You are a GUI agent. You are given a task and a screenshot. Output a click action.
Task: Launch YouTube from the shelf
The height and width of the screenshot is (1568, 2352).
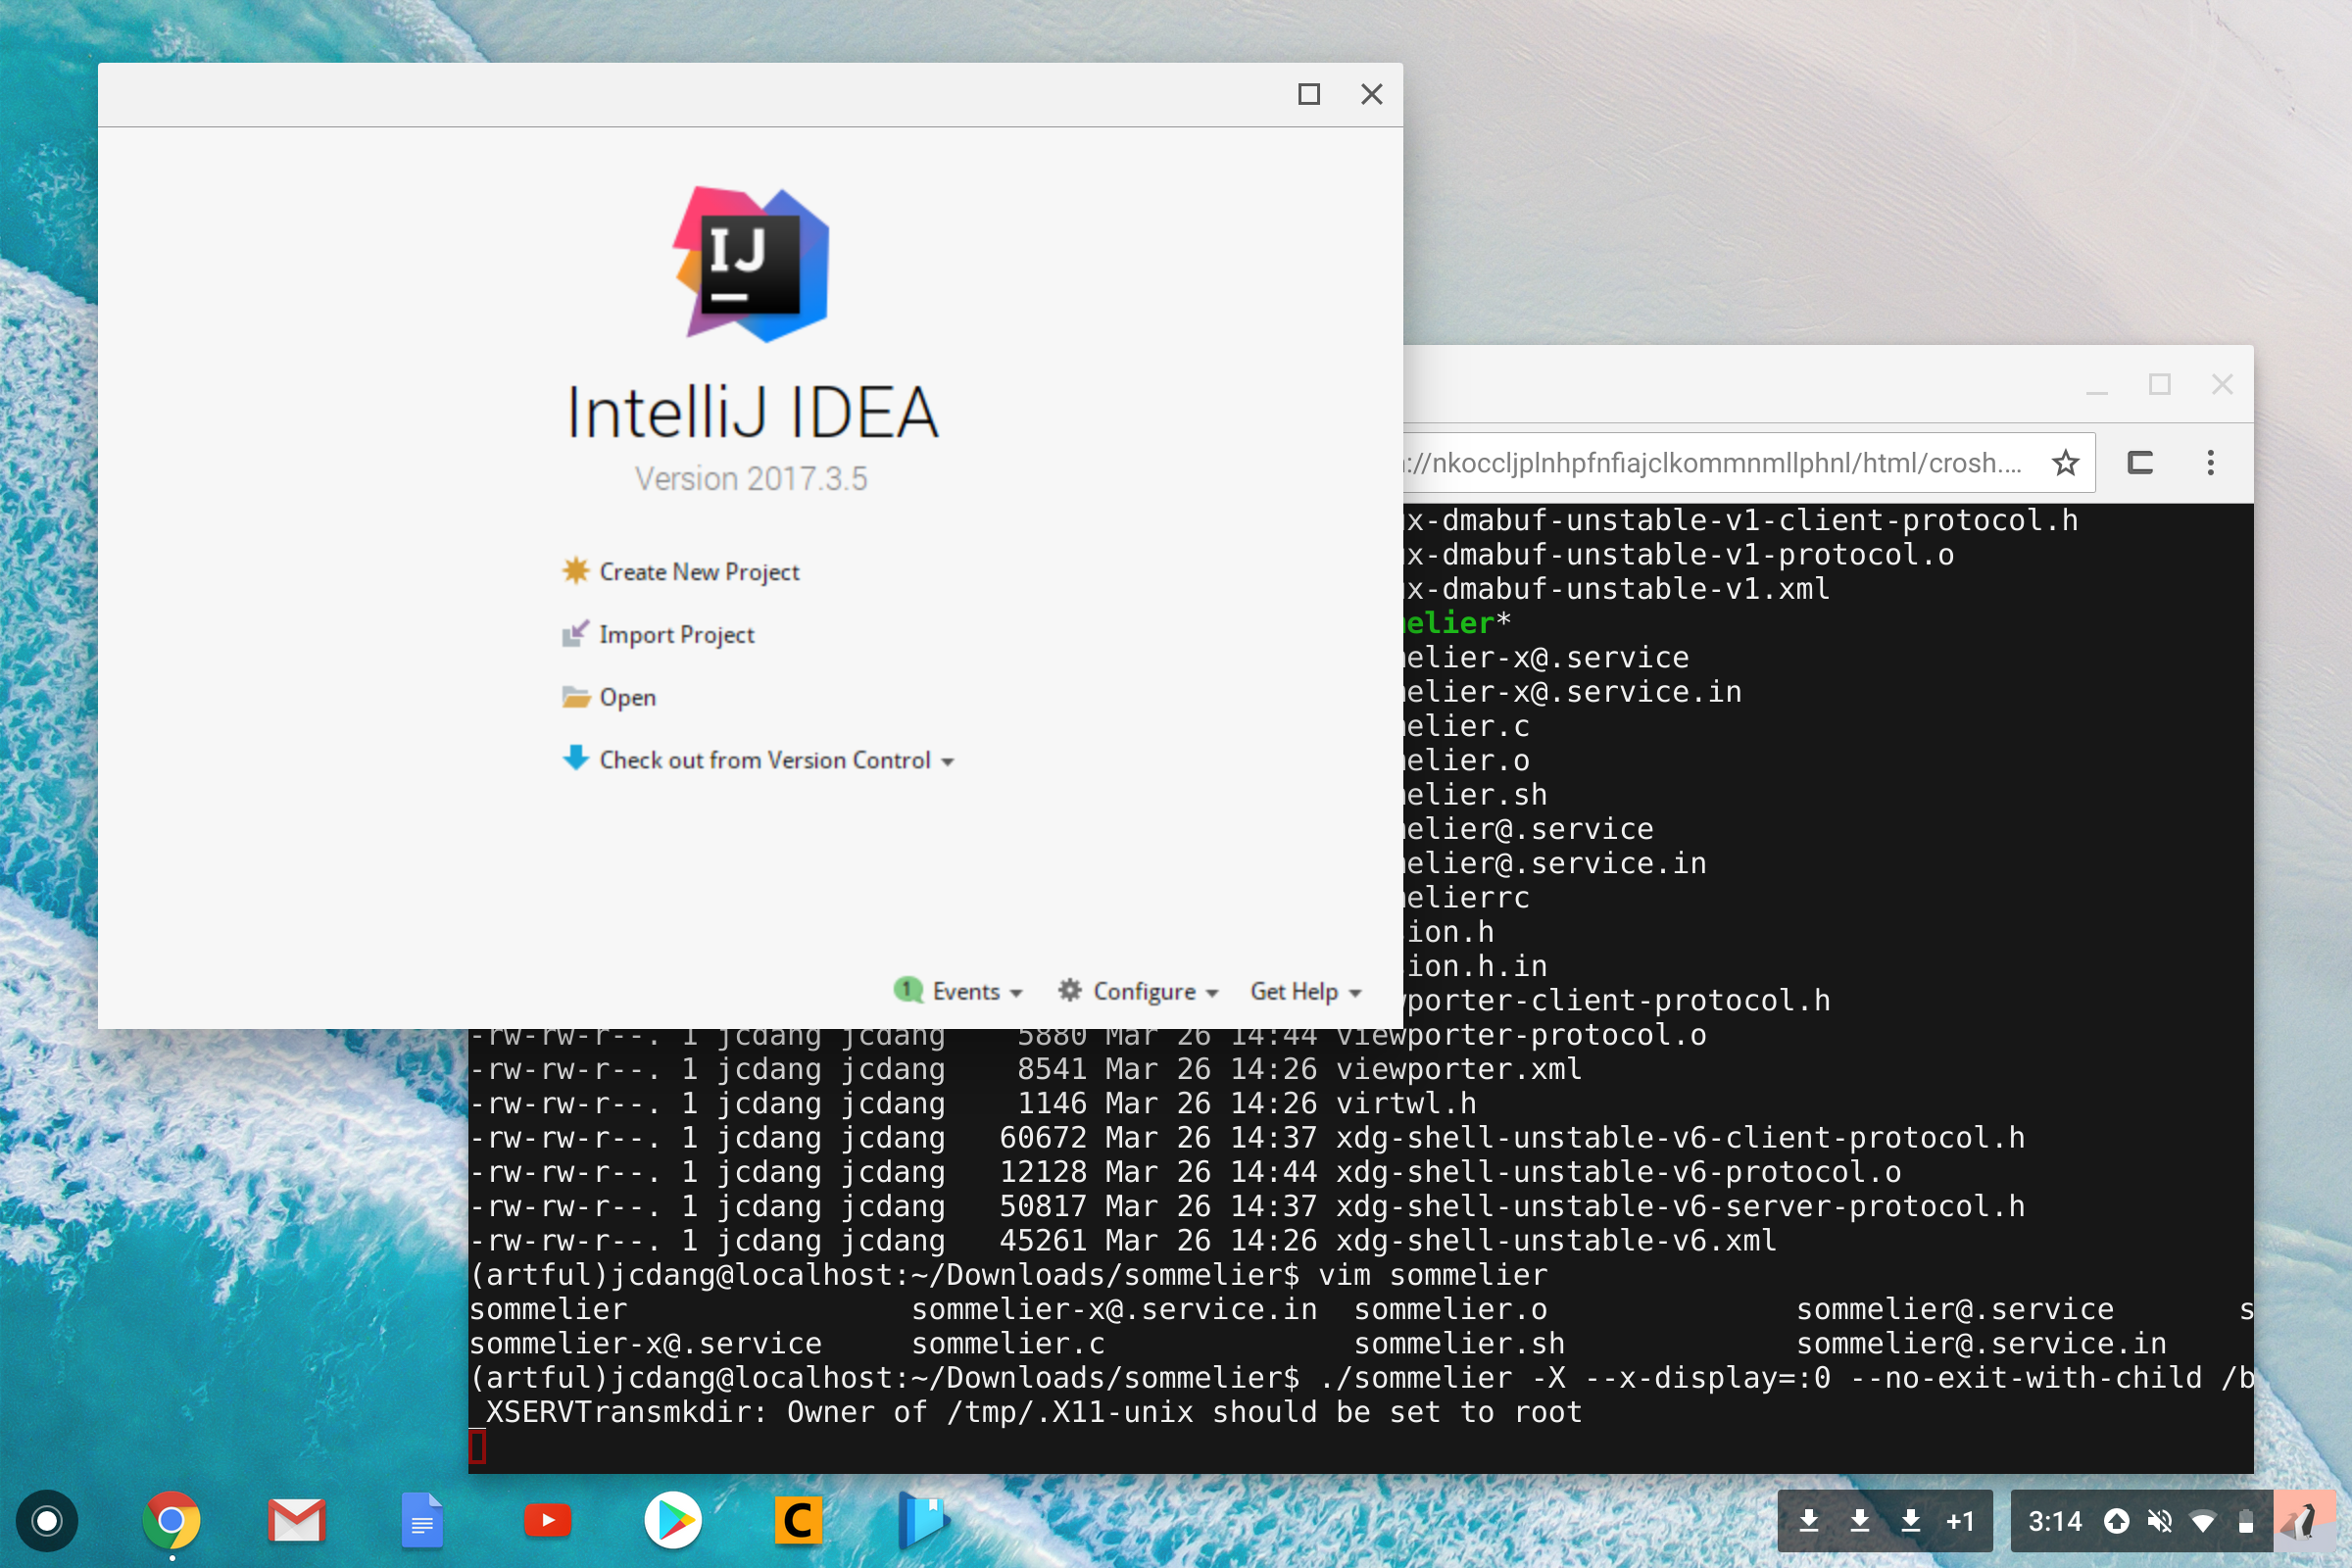(548, 1521)
